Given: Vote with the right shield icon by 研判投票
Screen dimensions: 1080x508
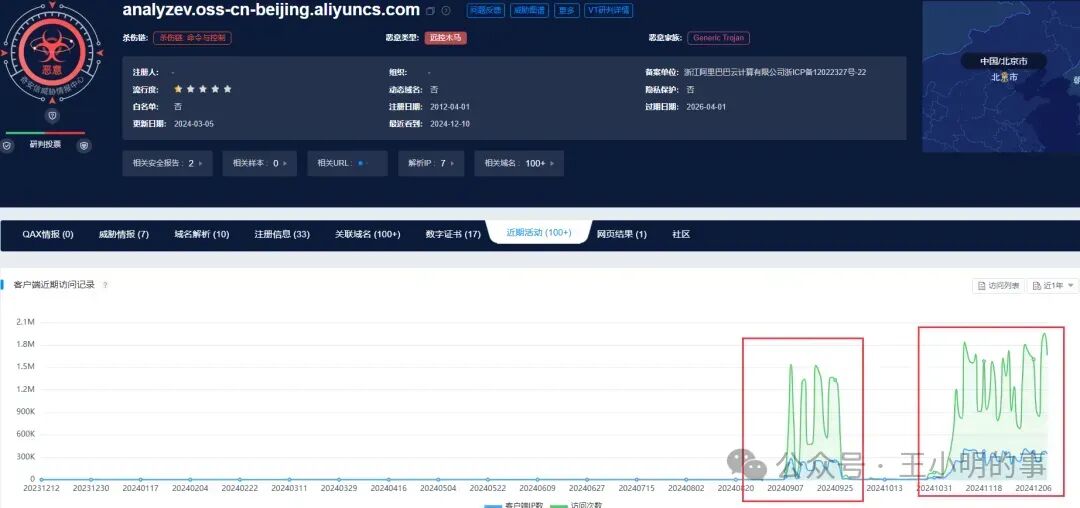Looking at the screenshot, I should (x=84, y=145).
